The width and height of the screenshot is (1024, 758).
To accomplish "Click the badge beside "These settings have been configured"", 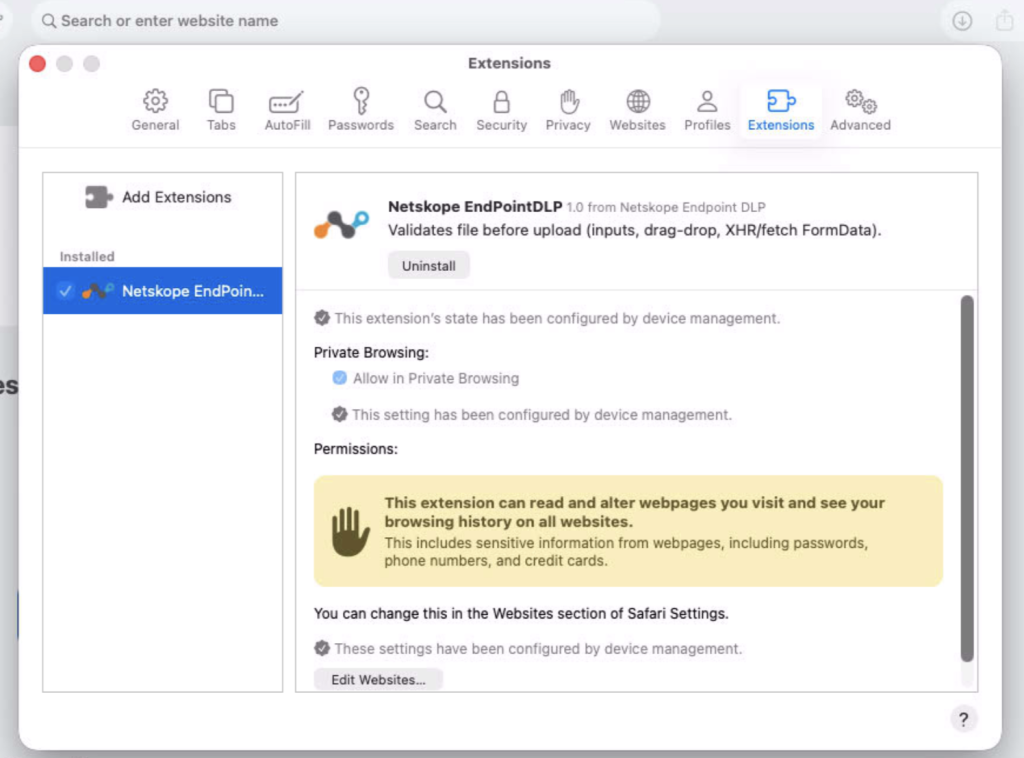I will [x=322, y=648].
